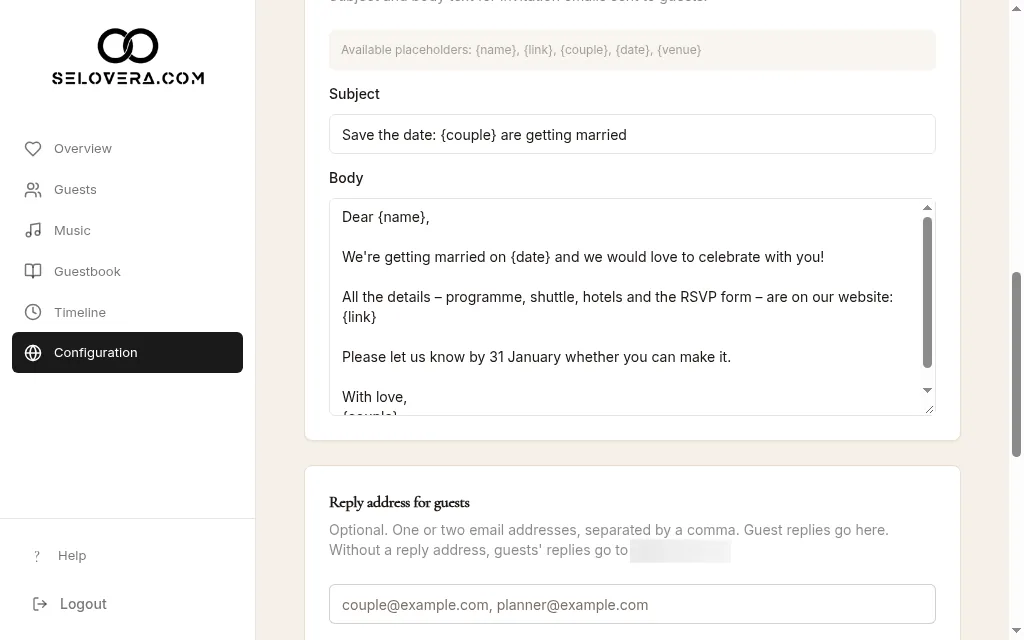Focus the reply address email field
Screen dimensions: 1024x640
[x=632, y=605]
